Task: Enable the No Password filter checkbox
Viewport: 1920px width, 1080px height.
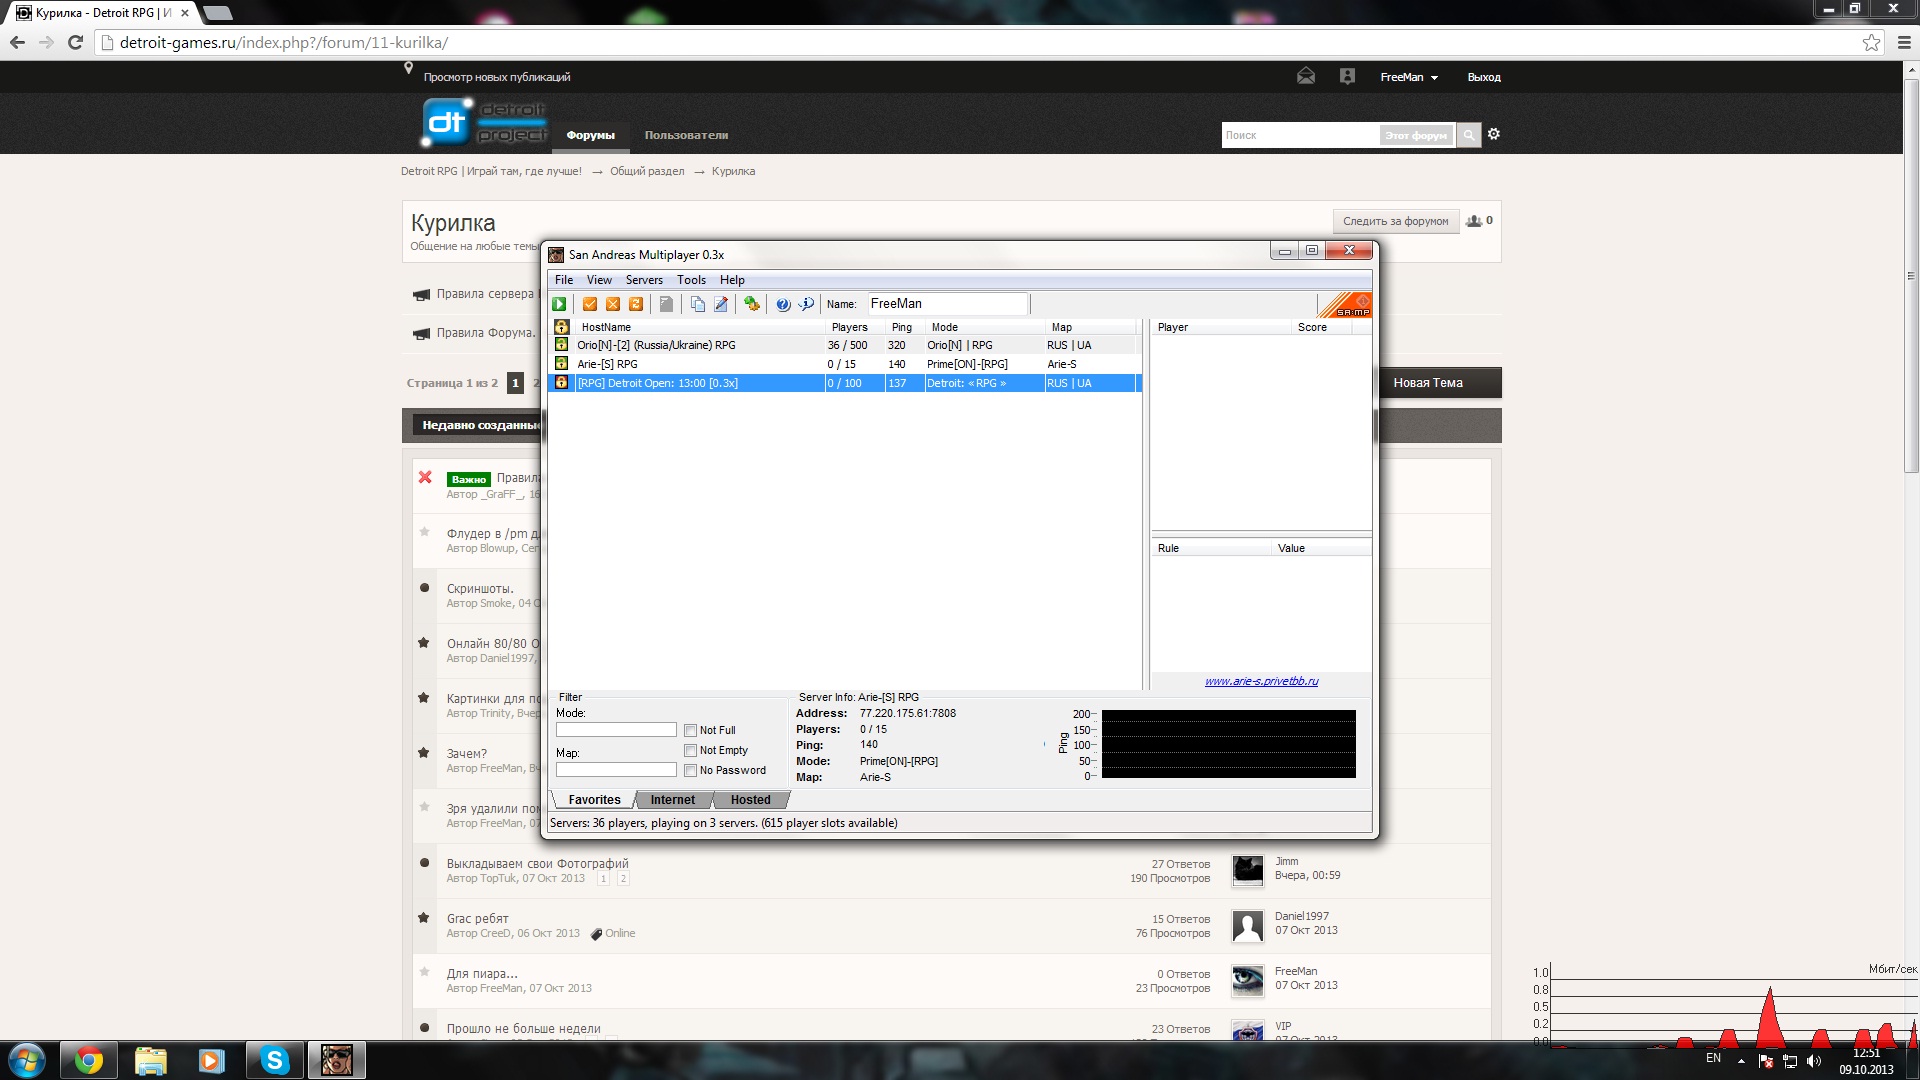Action: tap(690, 770)
